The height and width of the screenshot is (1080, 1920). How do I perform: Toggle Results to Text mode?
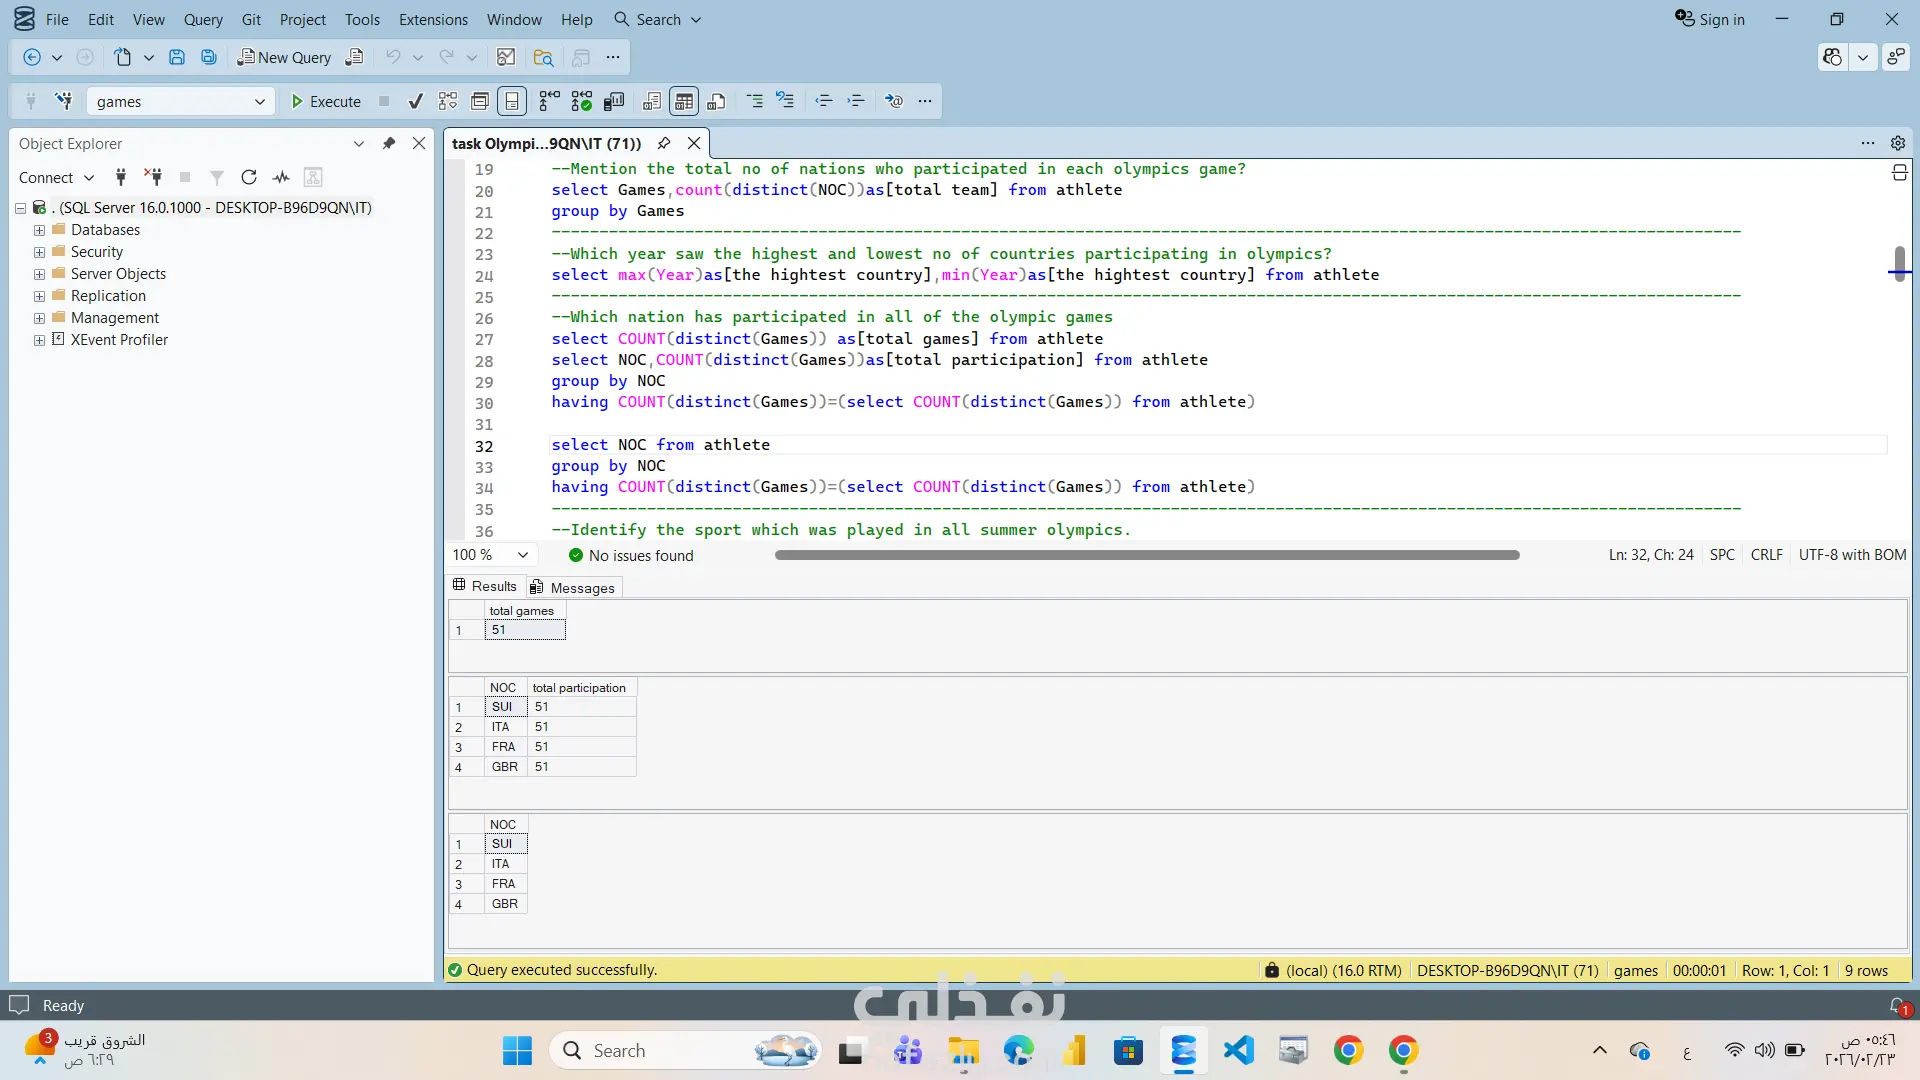click(652, 101)
